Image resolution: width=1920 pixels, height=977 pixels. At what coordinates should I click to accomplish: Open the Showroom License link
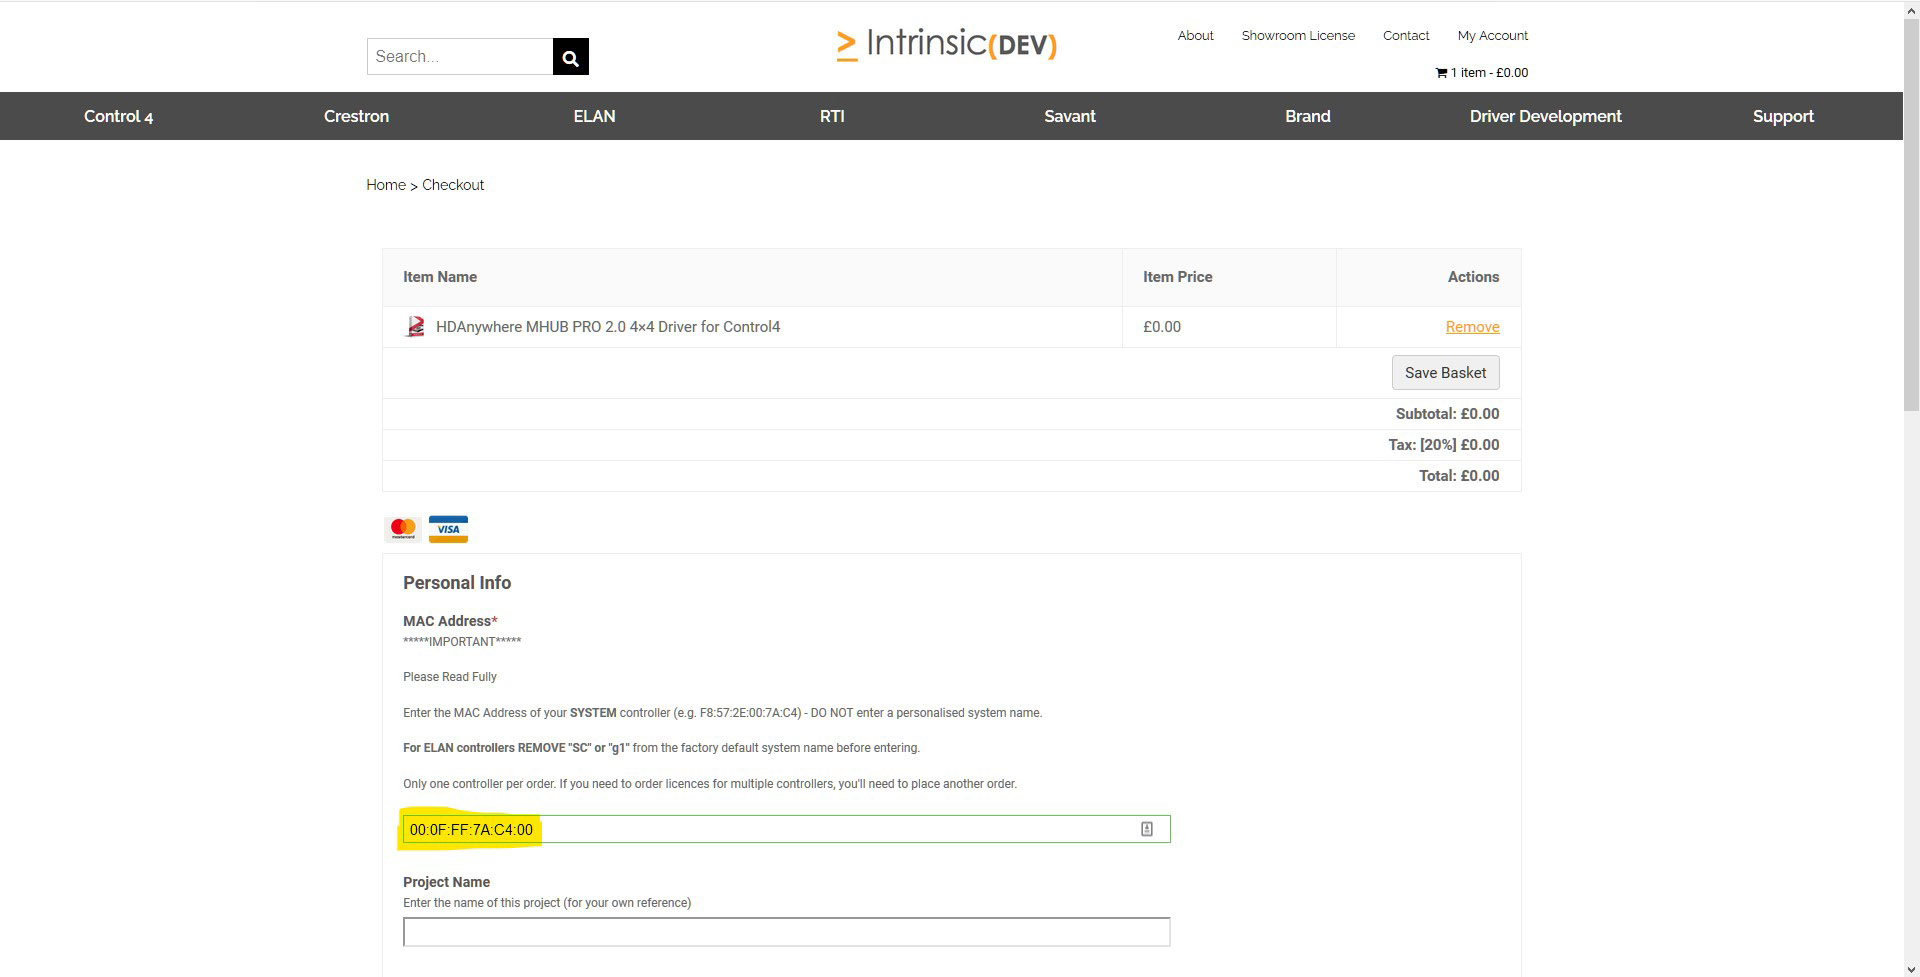(x=1298, y=35)
